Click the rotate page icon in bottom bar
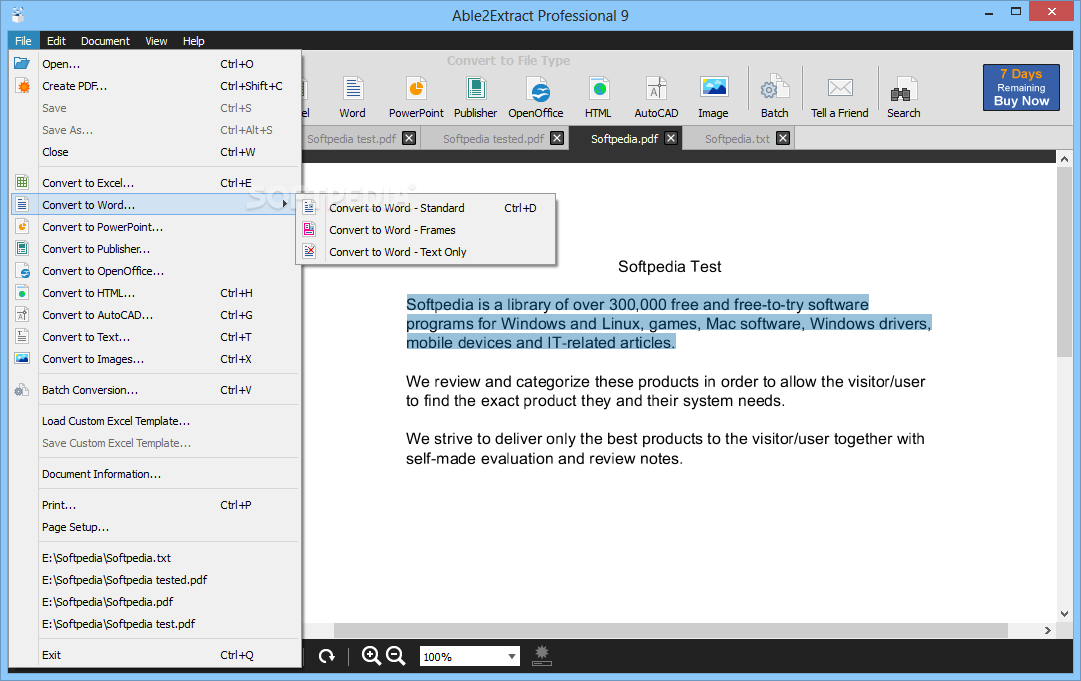This screenshot has width=1081, height=681. 327,656
